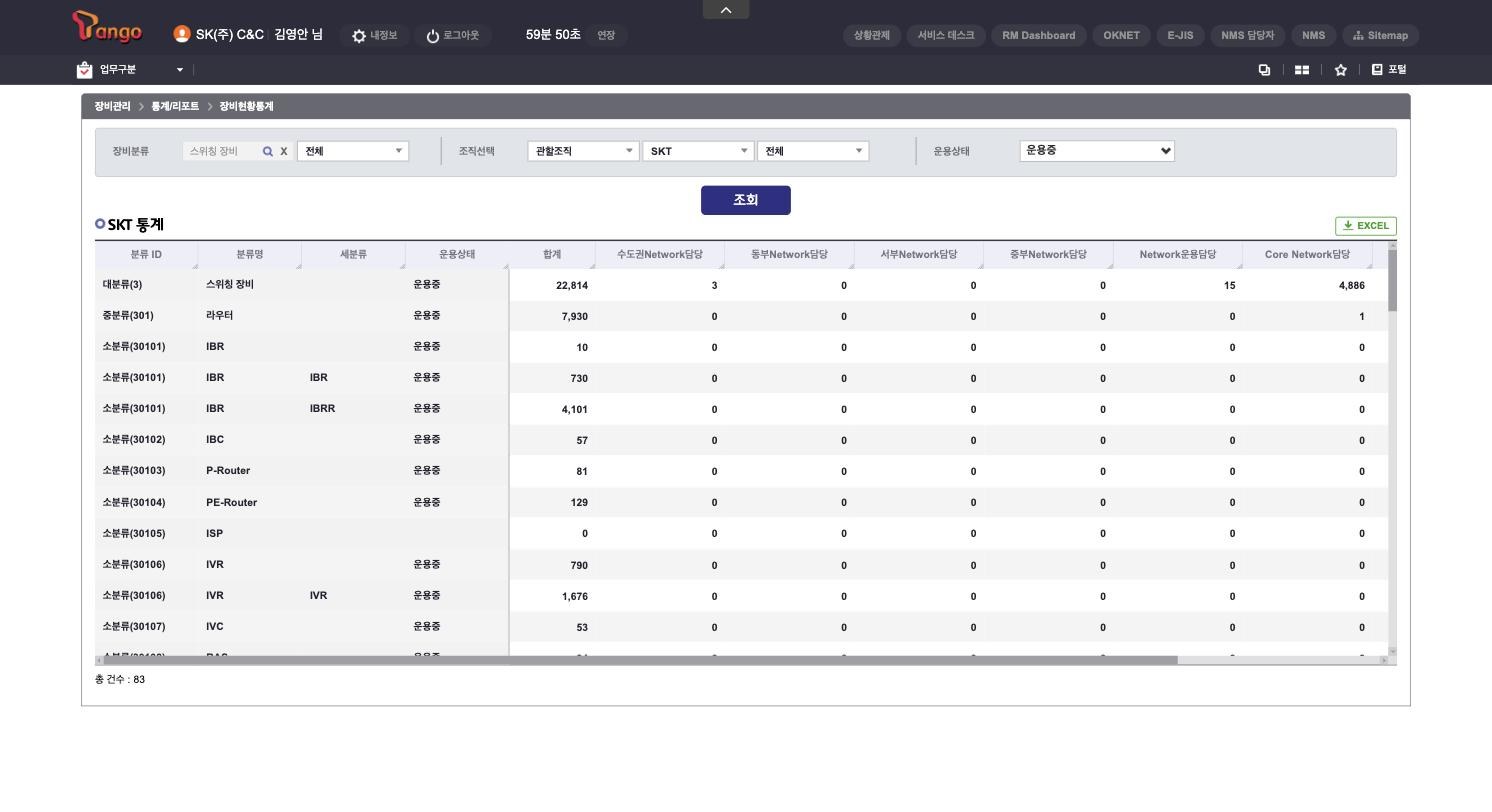
Task: Open the Sitemap
Action: [x=1380, y=35]
